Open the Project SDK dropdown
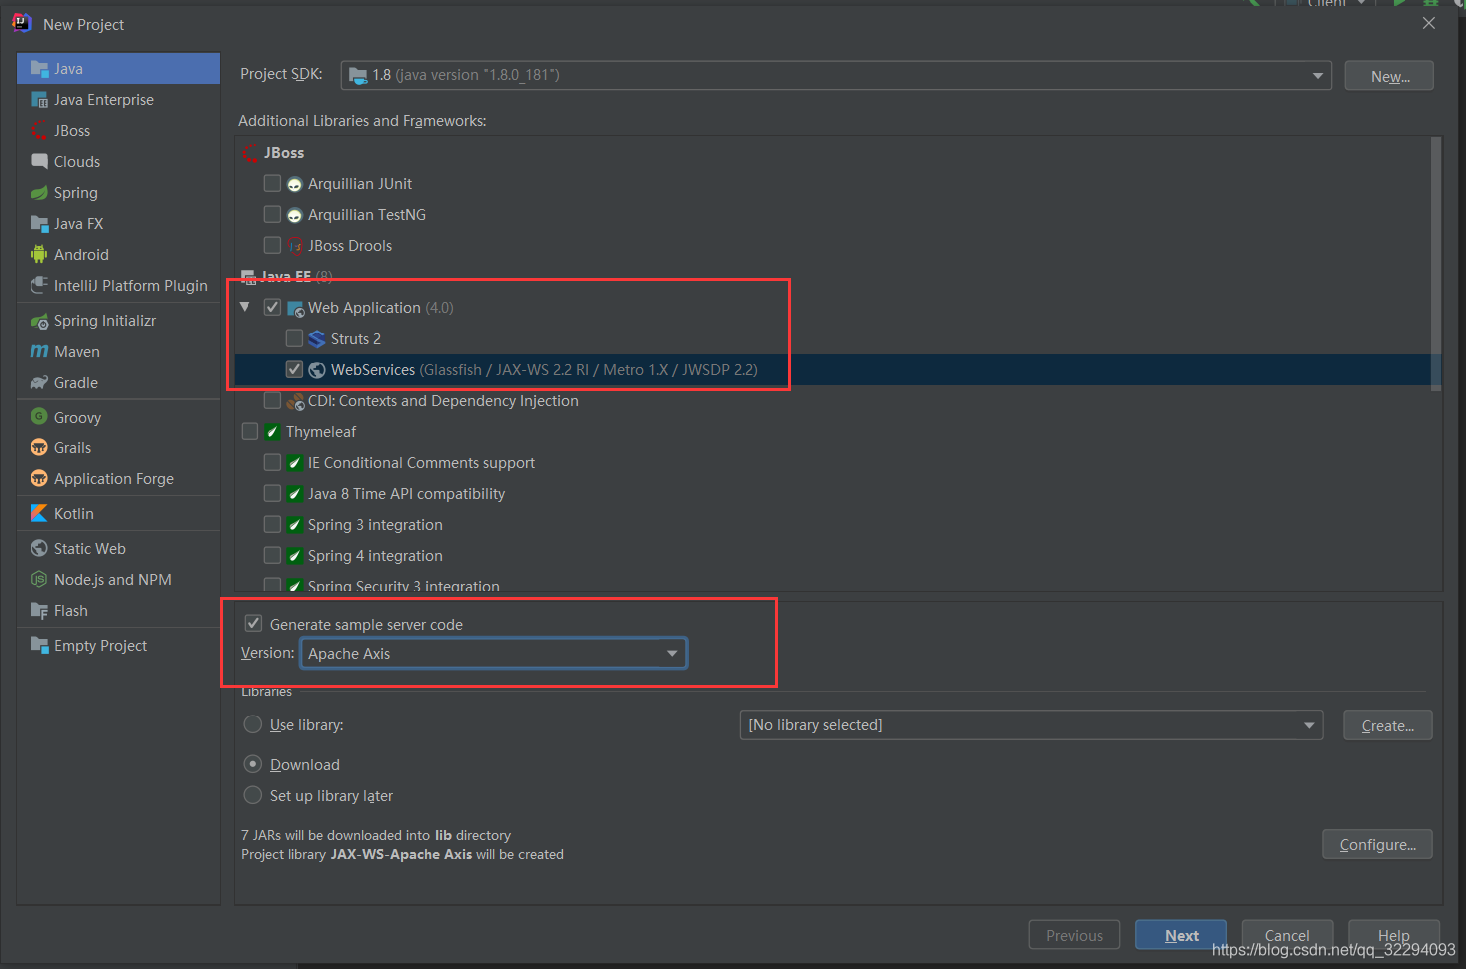Screen dimensions: 1466x969 pos(836,75)
